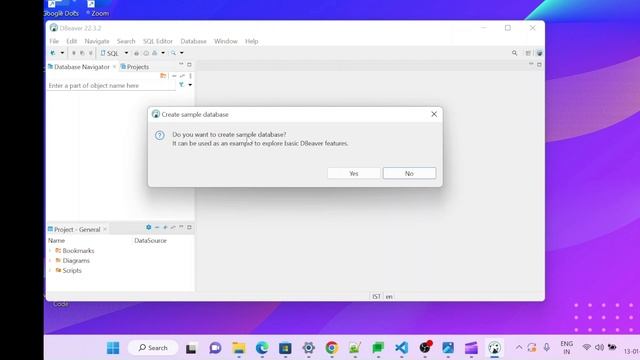Collapse all in Project panel toolbar

(x=157, y=227)
